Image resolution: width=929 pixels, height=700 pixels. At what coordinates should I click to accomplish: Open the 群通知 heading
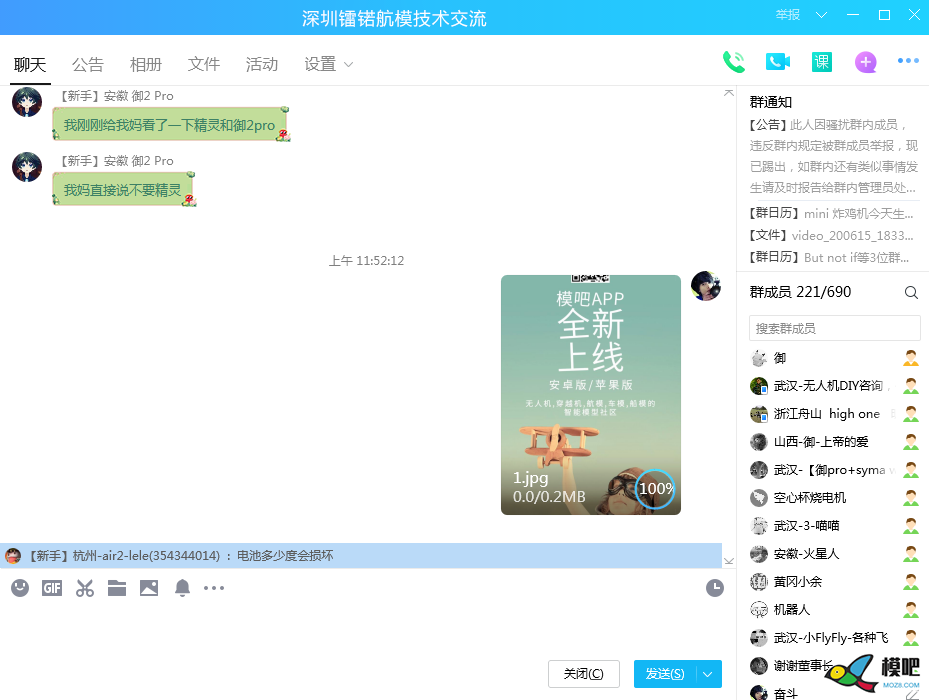[771, 102]
